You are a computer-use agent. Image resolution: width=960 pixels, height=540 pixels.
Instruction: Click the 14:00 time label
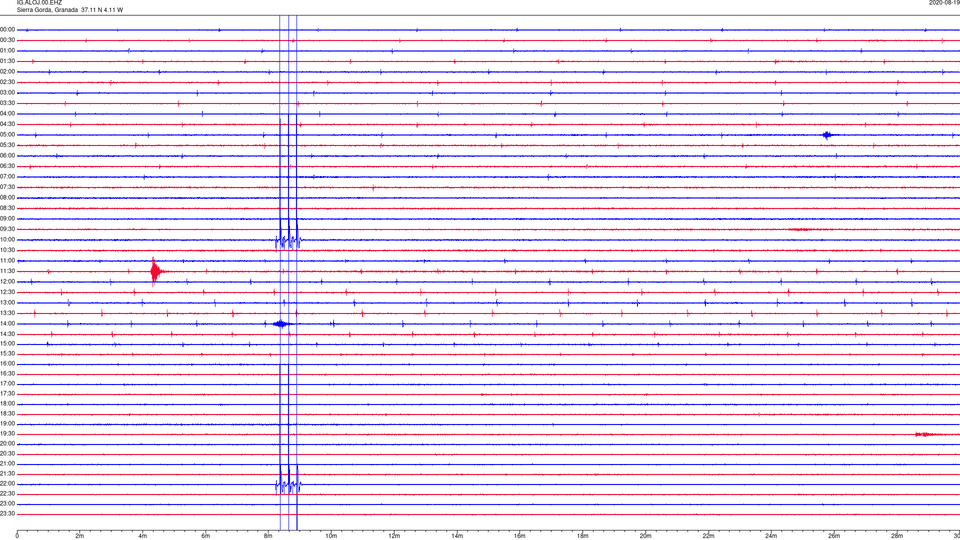8,323
